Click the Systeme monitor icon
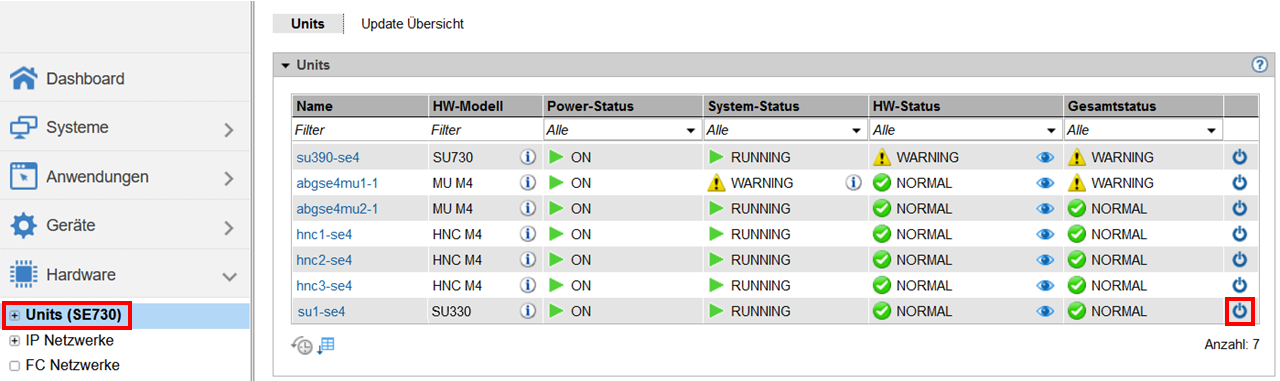 click(x=24, y=128)
